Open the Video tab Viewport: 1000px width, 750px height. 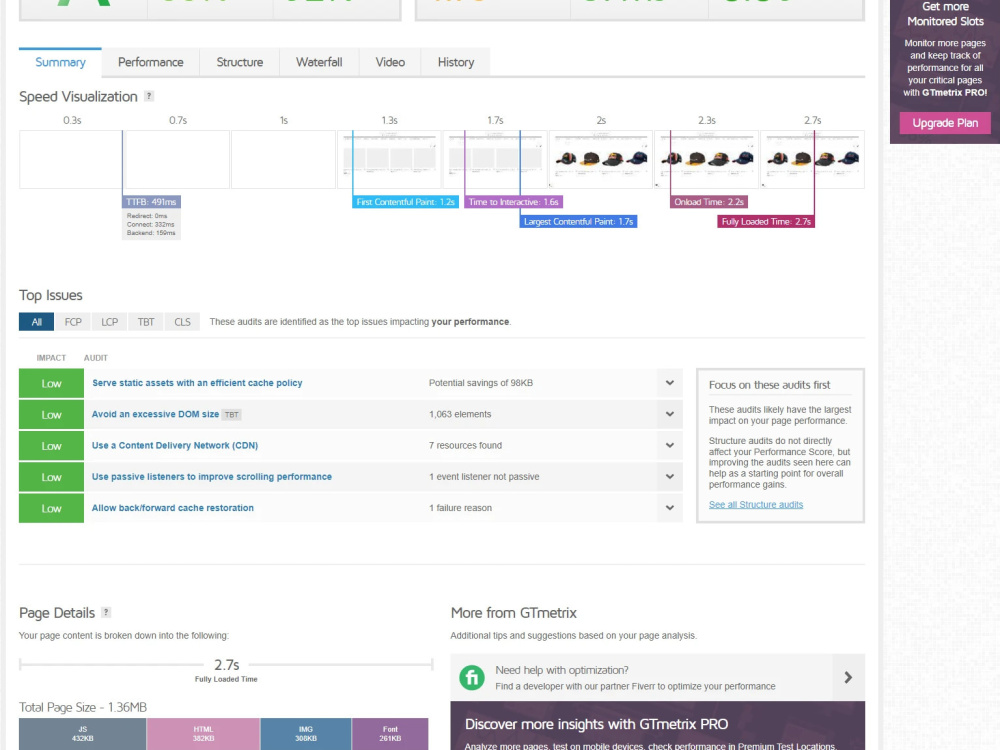click(x=390, y=62)
